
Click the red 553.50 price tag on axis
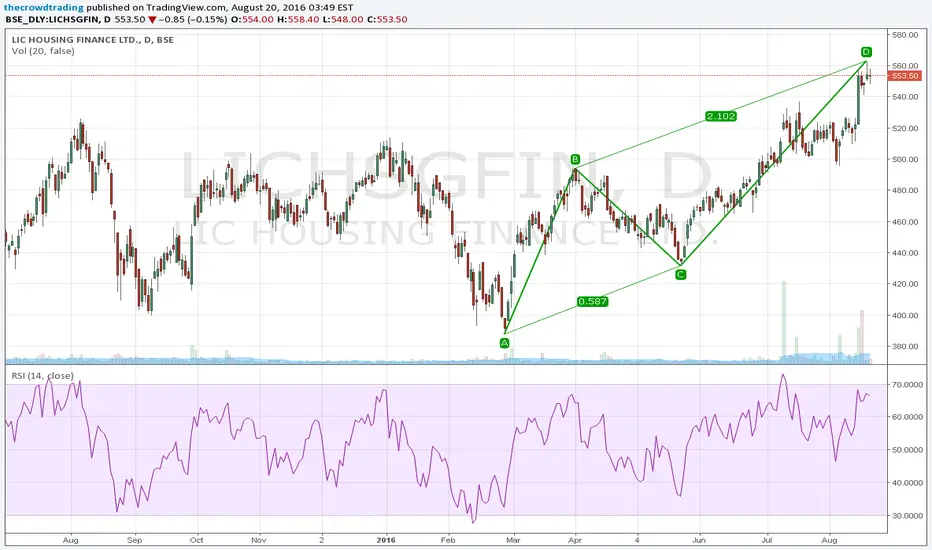904,76
